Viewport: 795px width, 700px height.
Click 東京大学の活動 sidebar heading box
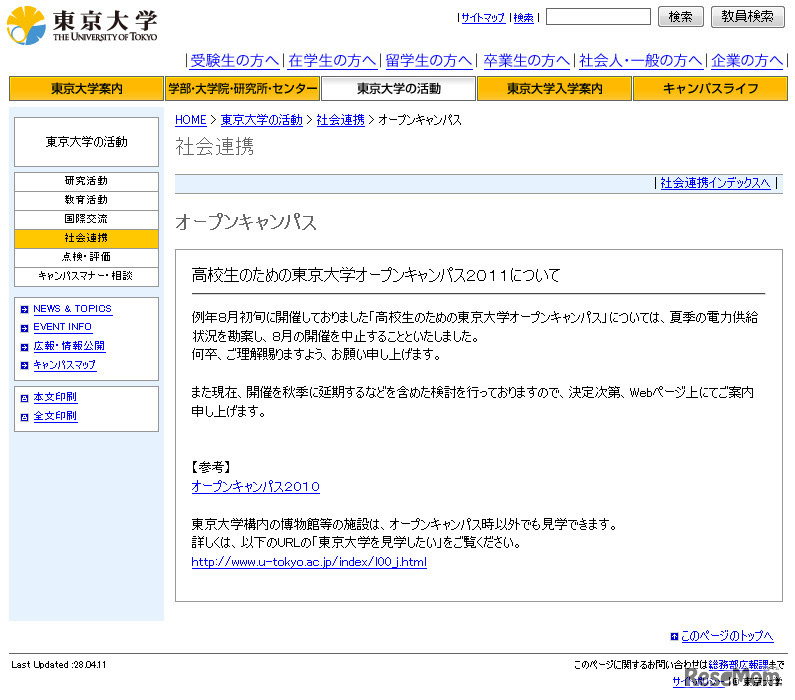click(86, 142)
